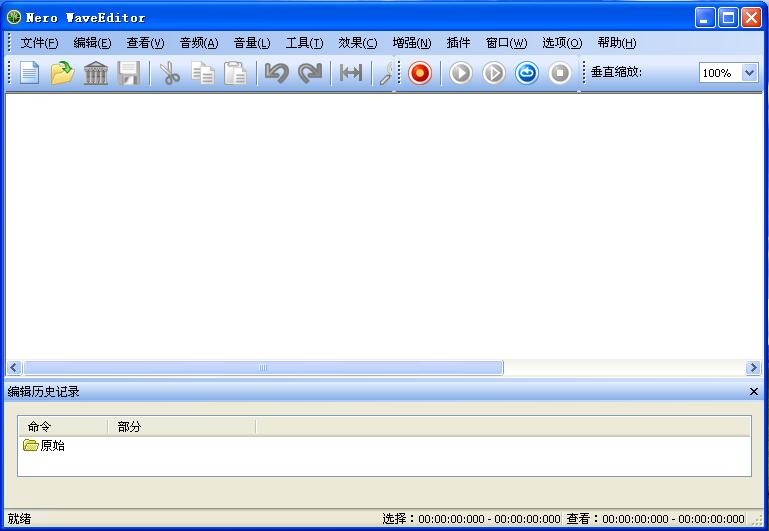Open the audio library building icon
This screenshot has width=769, height=531.
(96, 73)
